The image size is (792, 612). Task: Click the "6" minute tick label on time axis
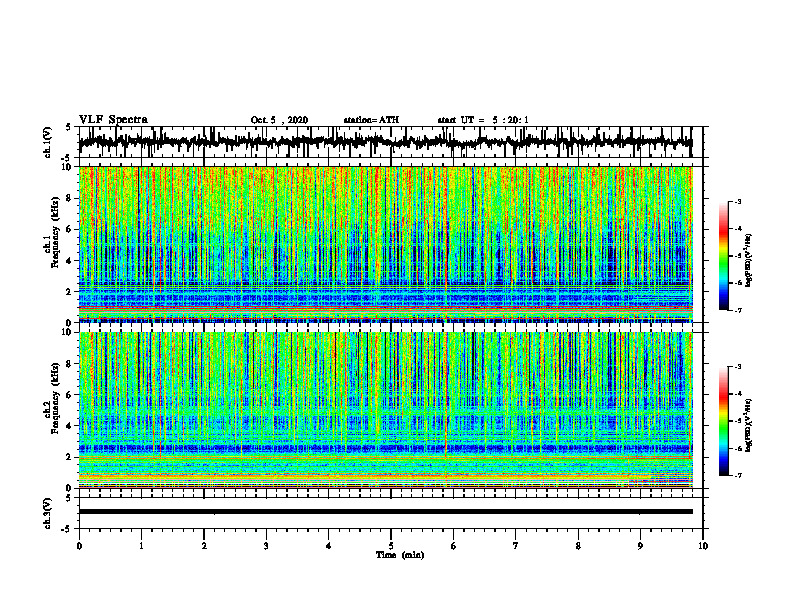pyautogui.click(x=454, y=546)
